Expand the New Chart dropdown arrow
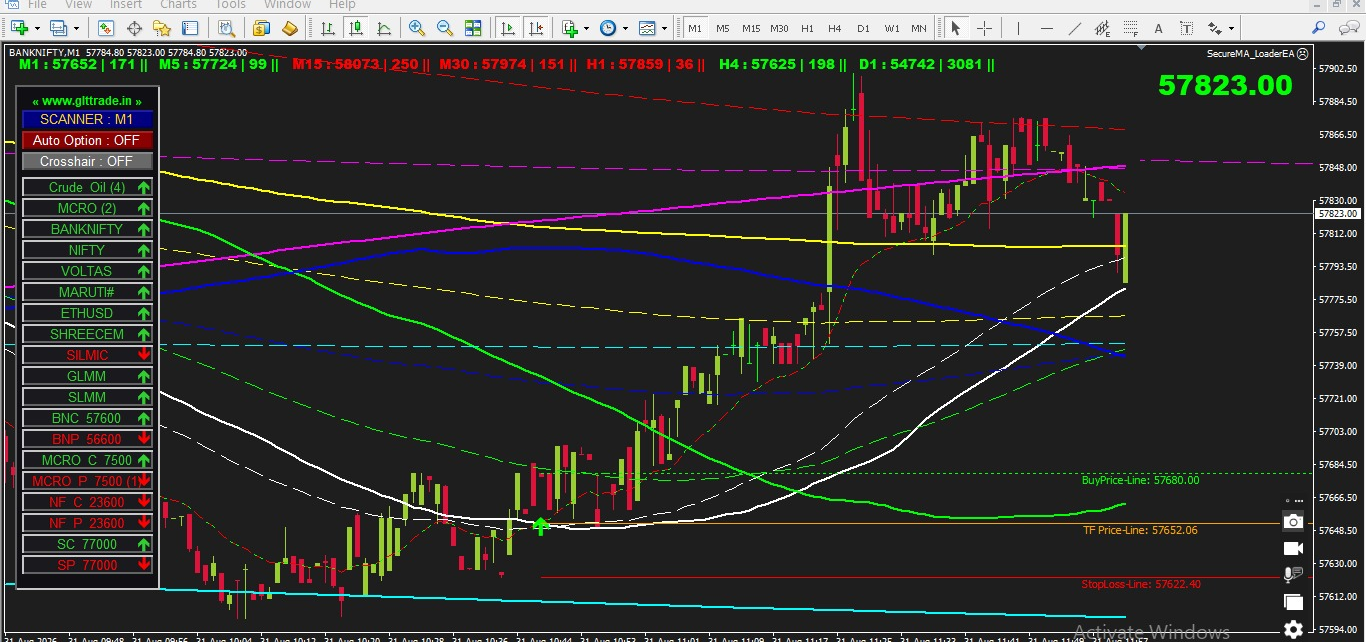This screenshot has width=1366, height=642. [38, 28]
